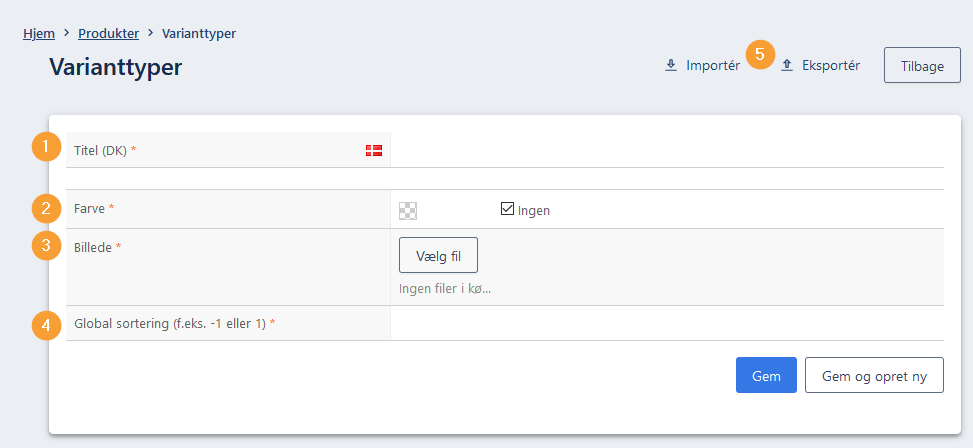Image resolution: width=973 pixels, height=448 pixels.
Task: Click orange numbered marker 1
Action: (x=47, y=147)
